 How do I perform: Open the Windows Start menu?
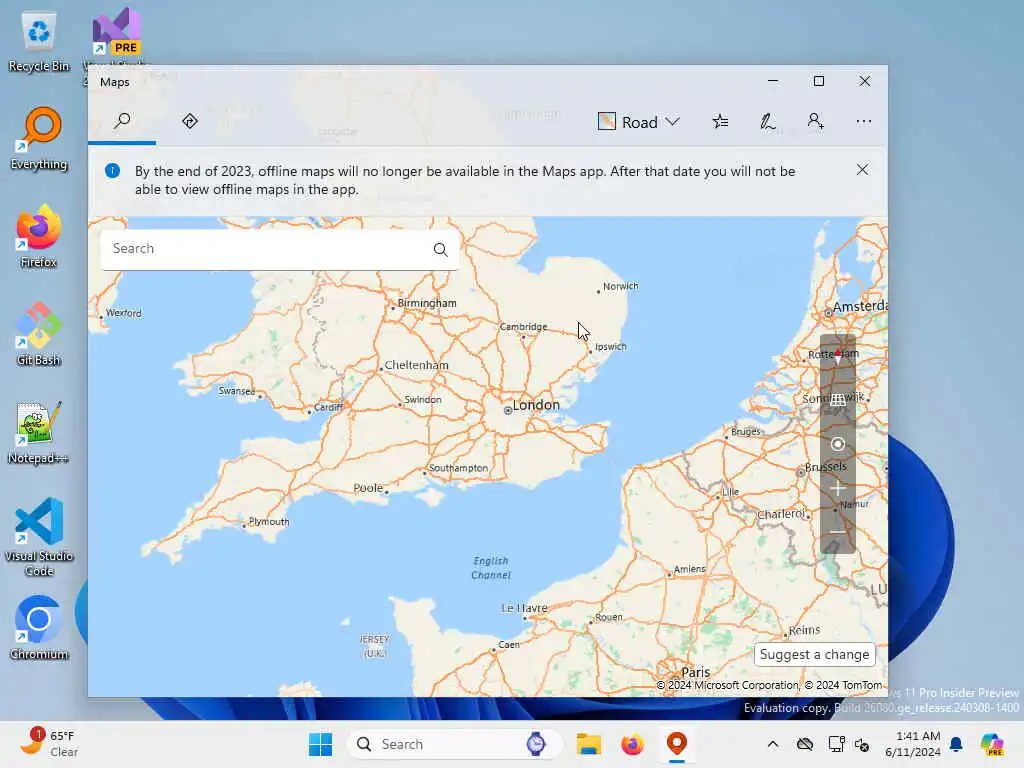(x=320, y=744)
